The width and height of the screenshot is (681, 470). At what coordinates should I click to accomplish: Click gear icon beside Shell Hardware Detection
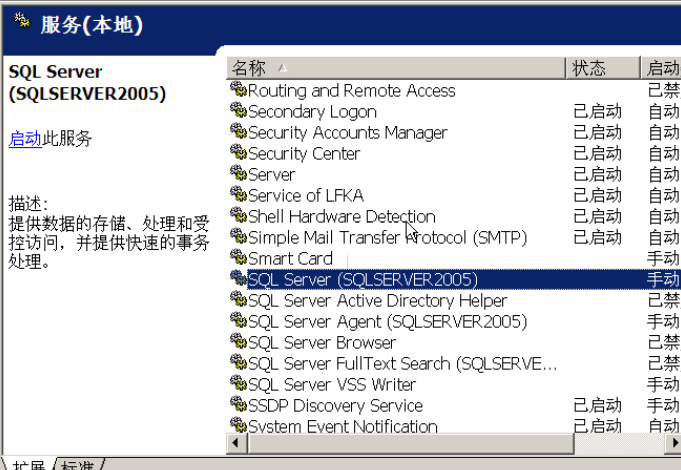tap(238, 215)
